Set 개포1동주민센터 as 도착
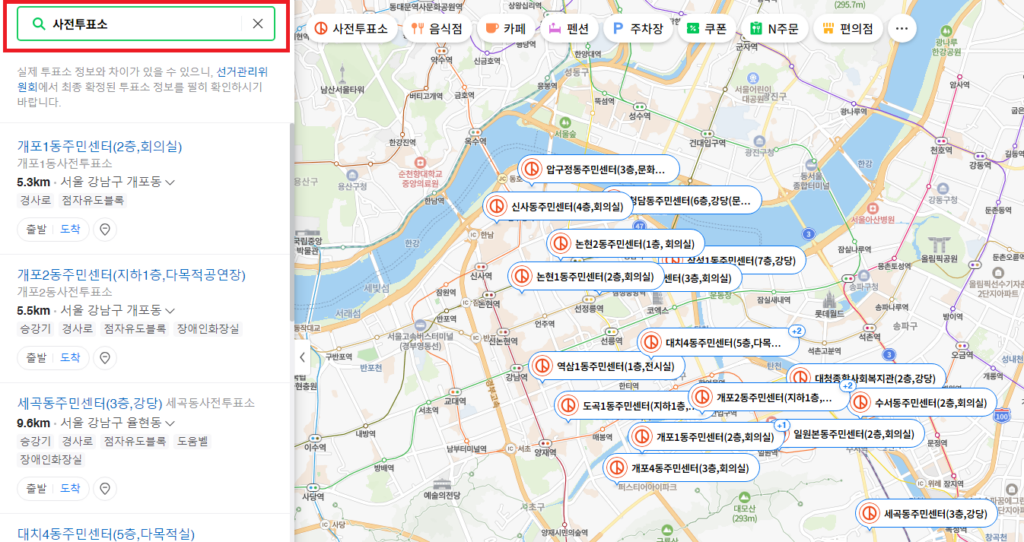Viewport: 1024px width, 542px height. click(x=70, y=229)
